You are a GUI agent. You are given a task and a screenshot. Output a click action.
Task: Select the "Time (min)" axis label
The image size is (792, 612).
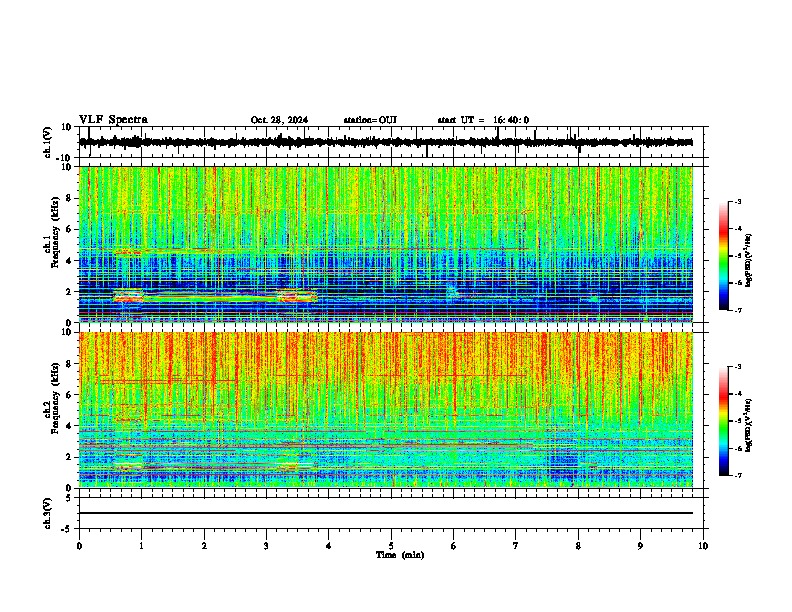click(x=400, y=555)
